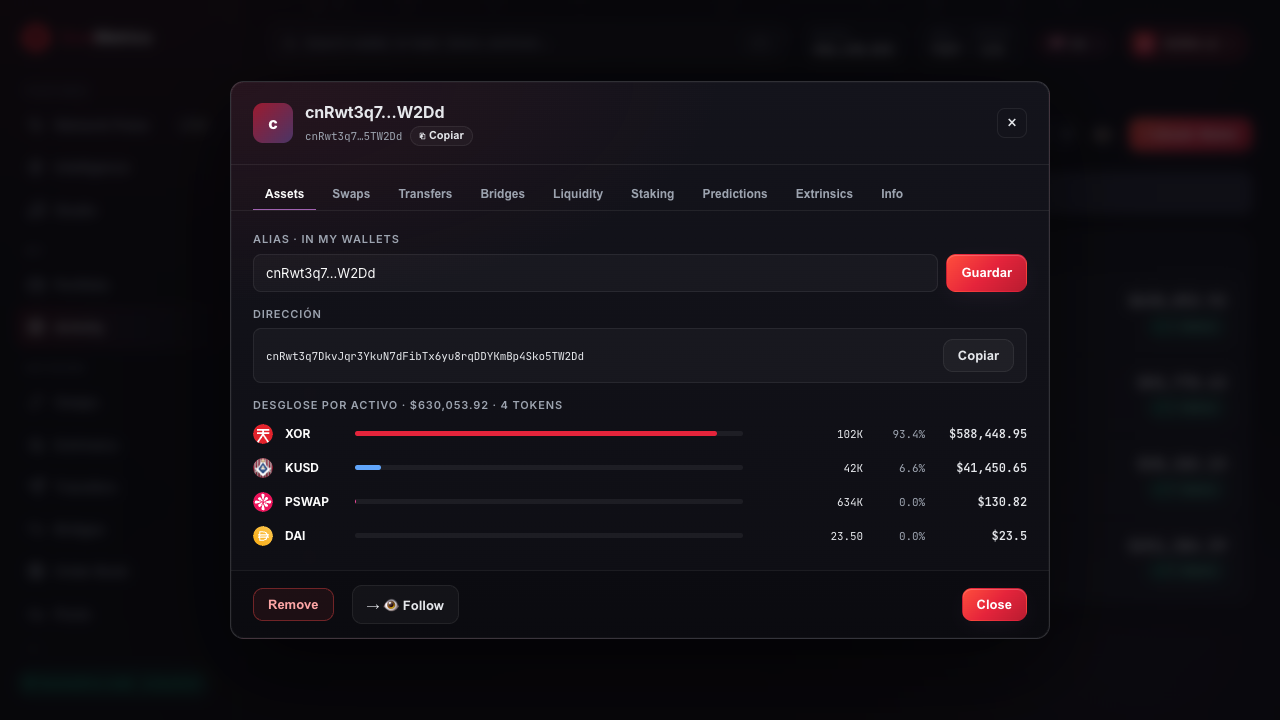This screenshot has width=1280, height=720.
Task: Click the XOR allocation bar
Action: [549, 434]
